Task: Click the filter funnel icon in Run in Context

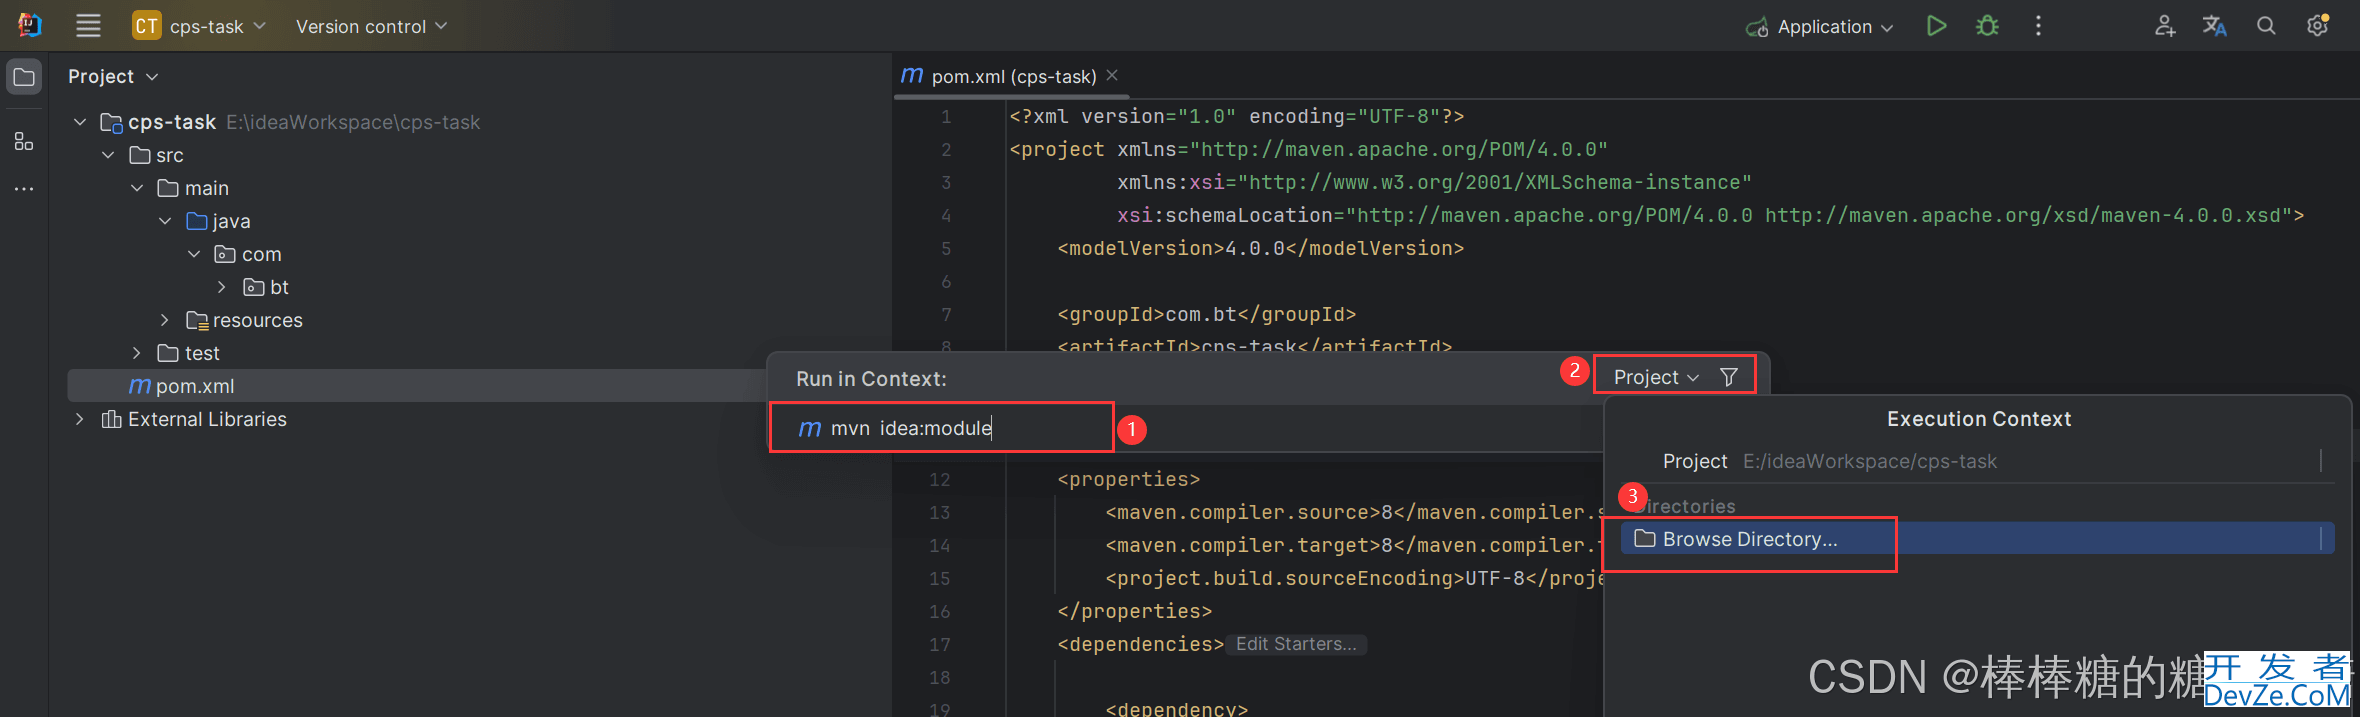Action: pyautogui.click(x=1728, y=377)
